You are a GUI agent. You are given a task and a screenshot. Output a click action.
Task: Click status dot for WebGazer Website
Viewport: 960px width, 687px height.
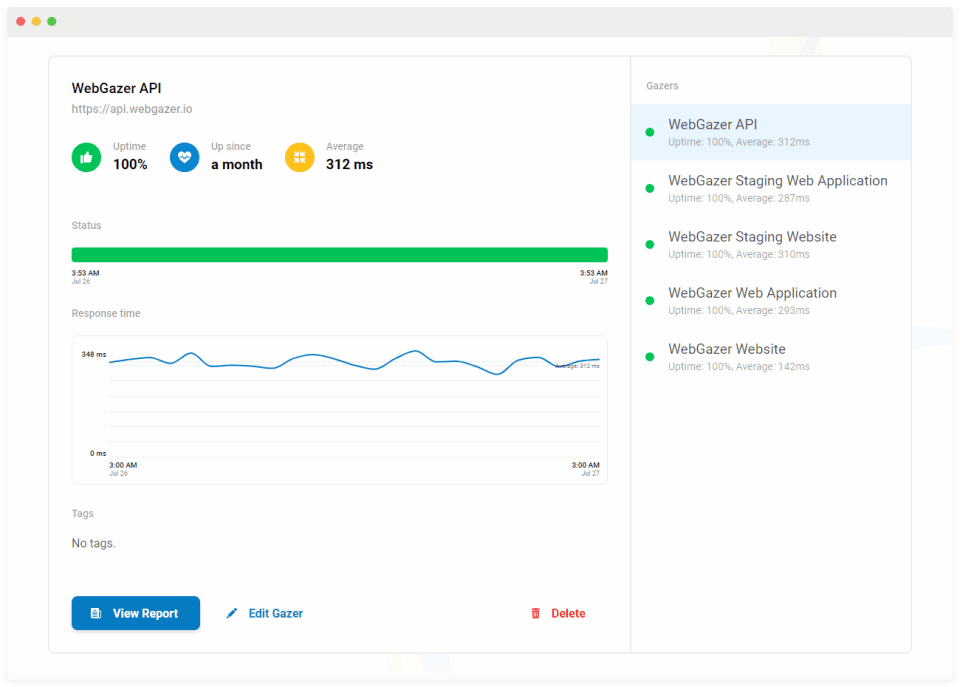coord(650,357)
